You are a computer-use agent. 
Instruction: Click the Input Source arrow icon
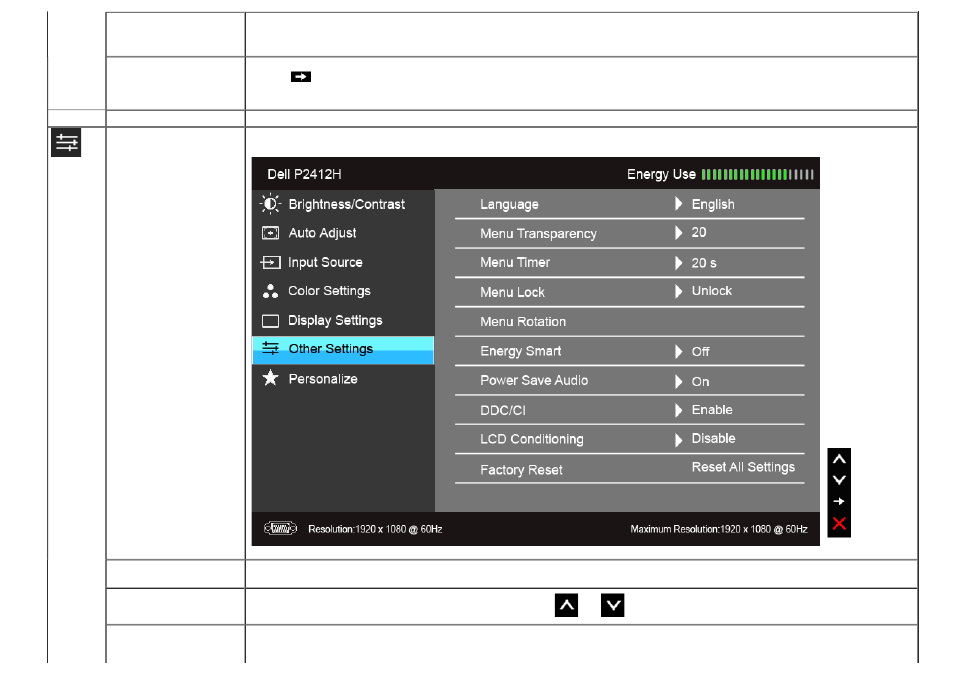point(270,262)
